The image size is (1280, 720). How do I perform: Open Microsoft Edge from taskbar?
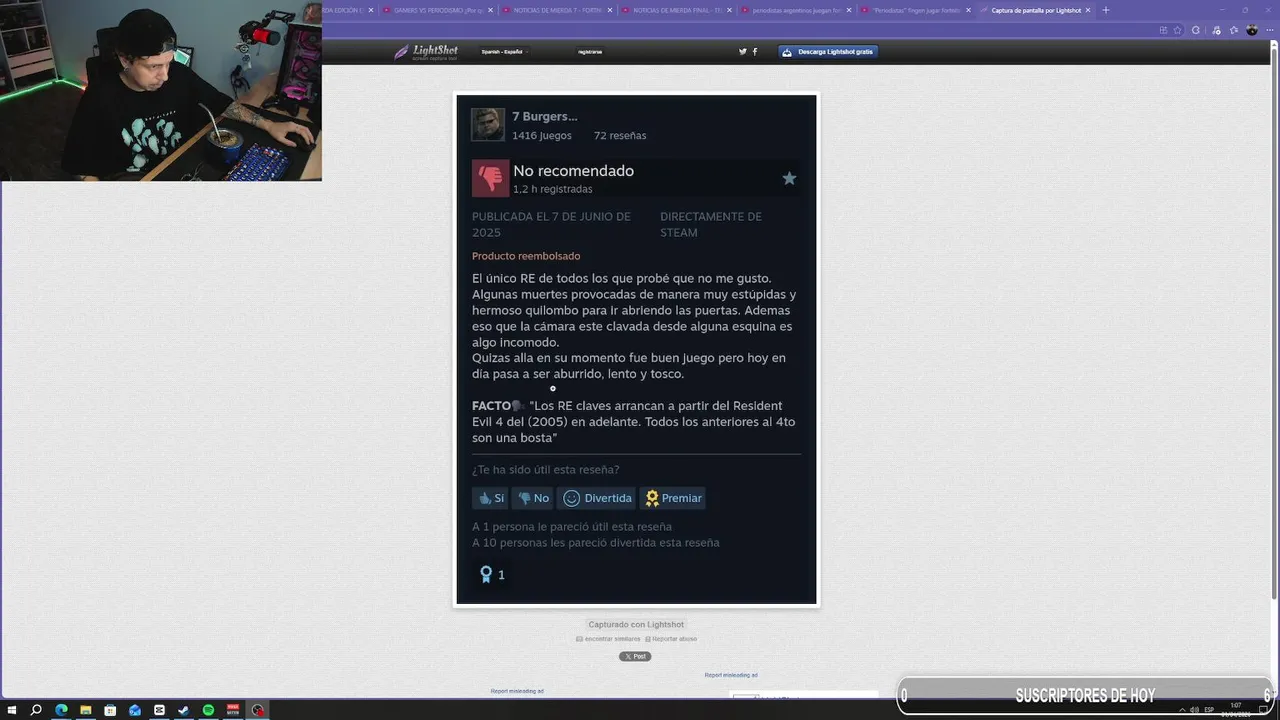click(61, 710)
